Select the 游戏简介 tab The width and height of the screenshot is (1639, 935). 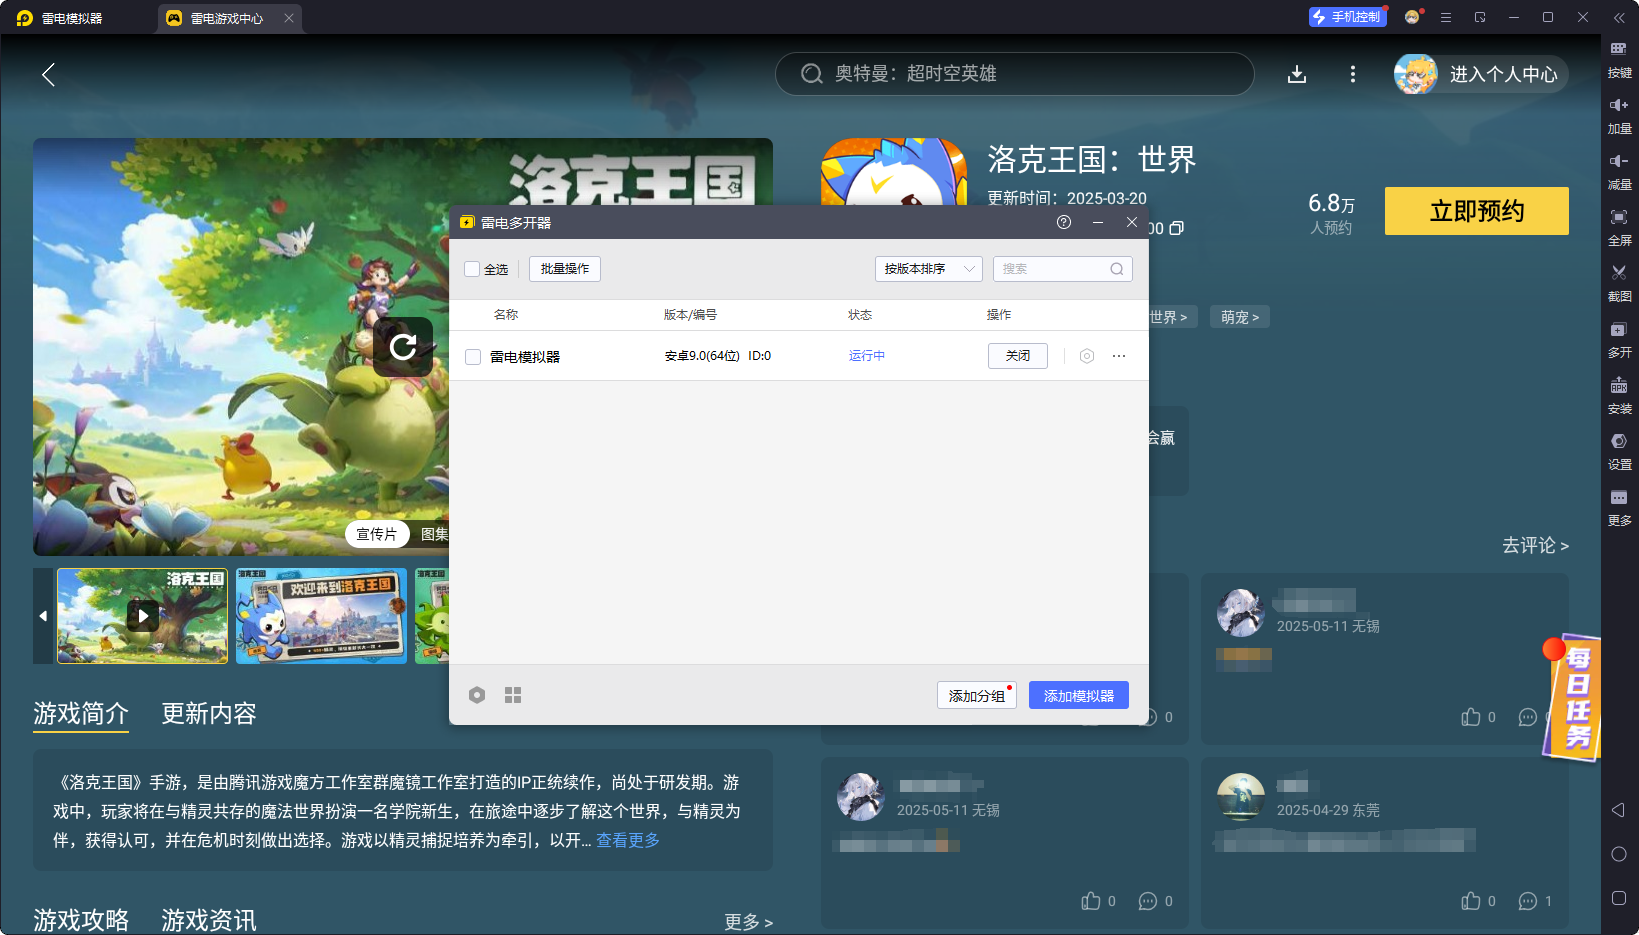click(81, 713)
